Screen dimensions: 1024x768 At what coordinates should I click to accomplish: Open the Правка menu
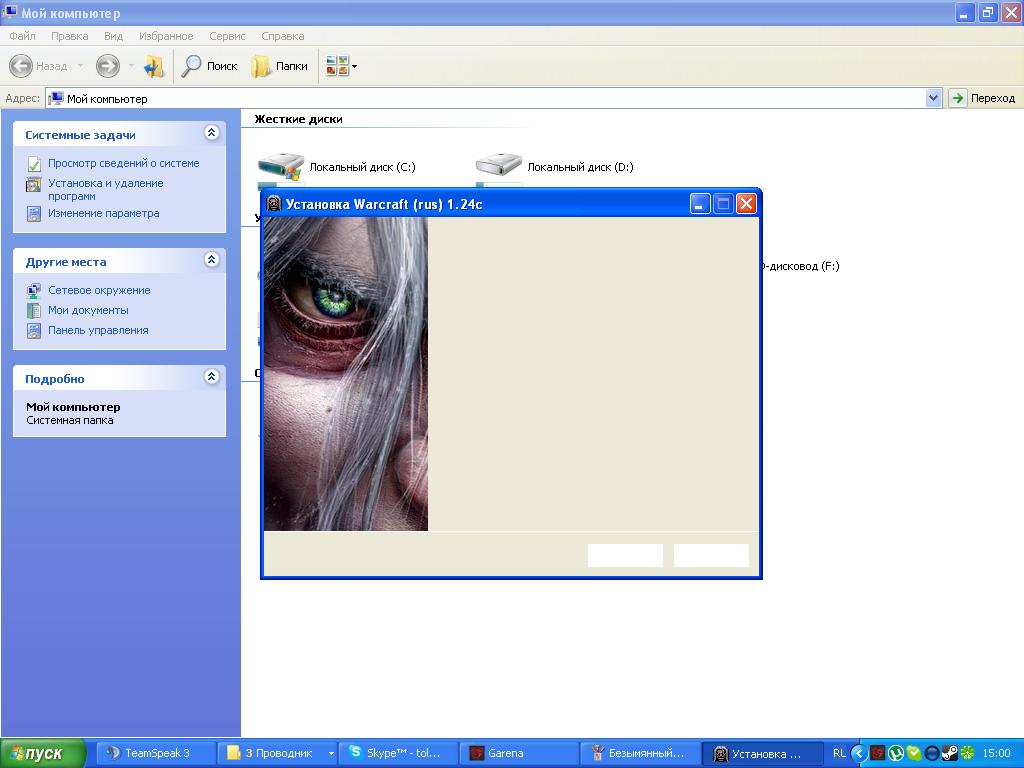tap(69, 36)
